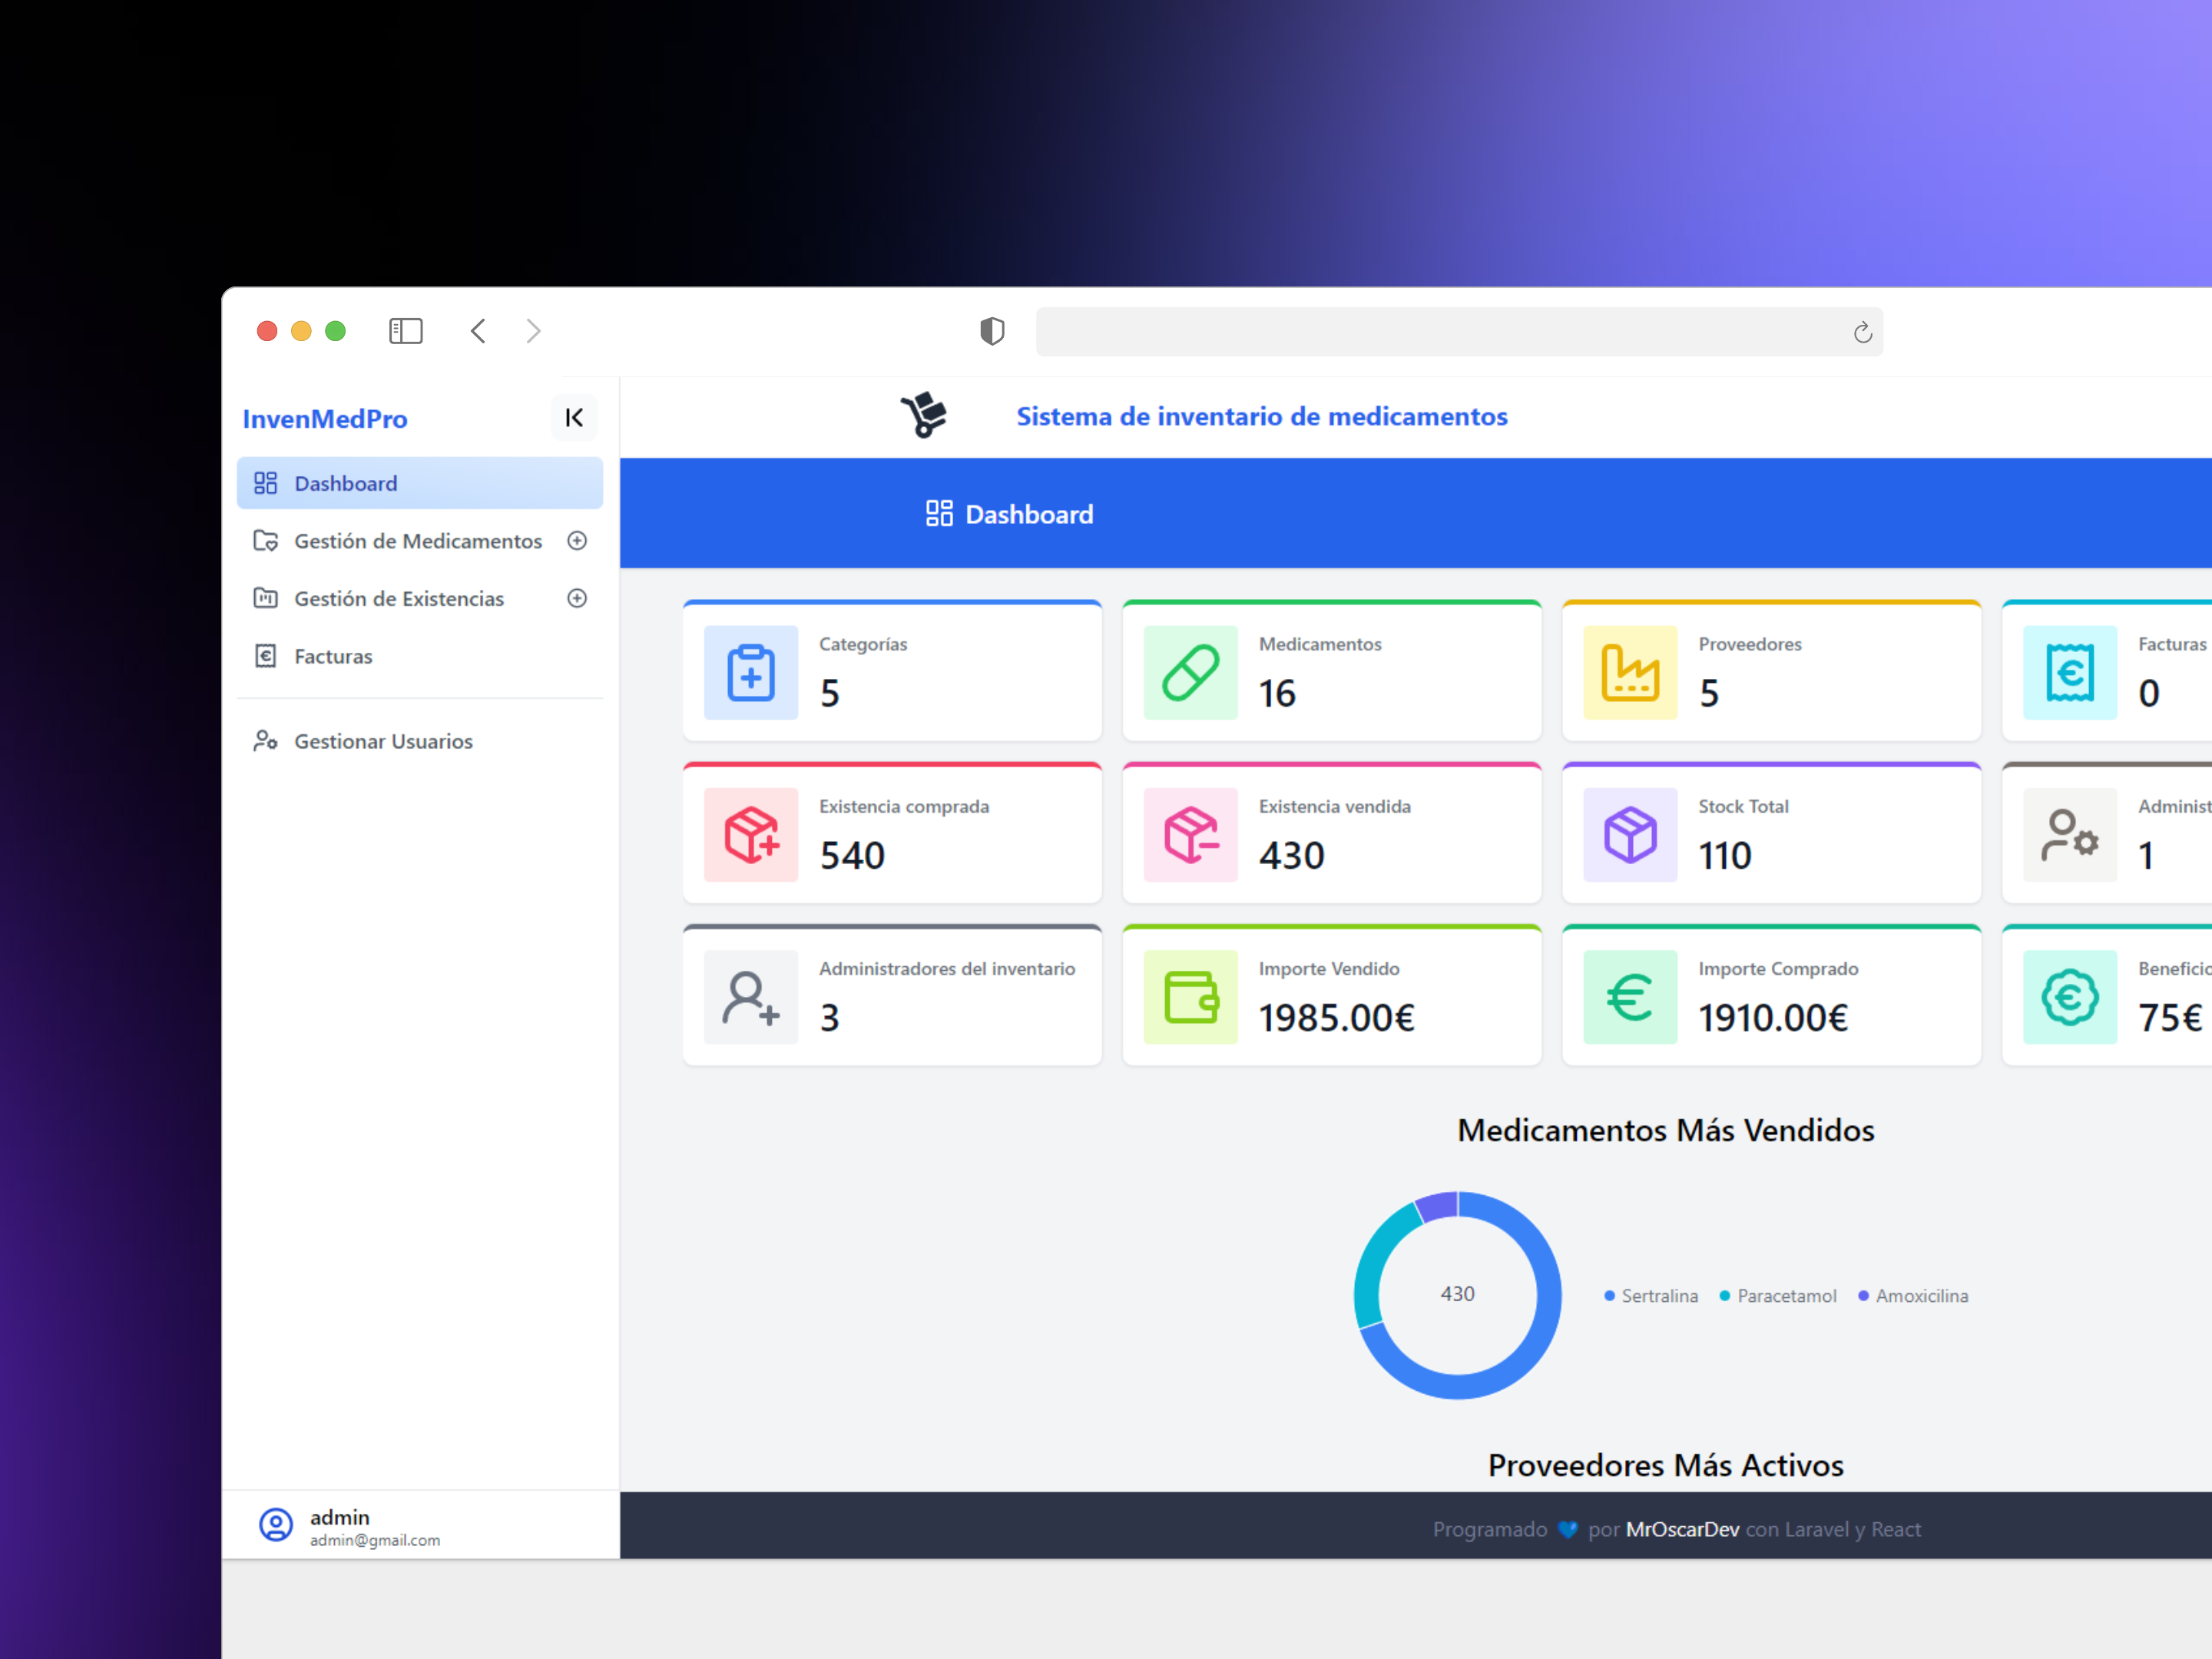
Task: Open the Dashboard sidebar item
Action: [420, 483]
